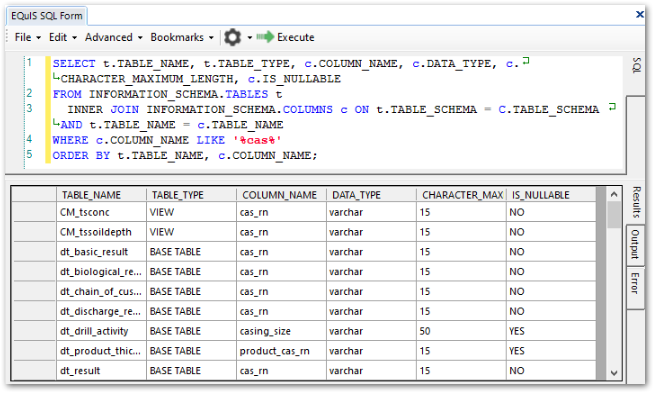Open the Edit menu

tap(63, 38)
